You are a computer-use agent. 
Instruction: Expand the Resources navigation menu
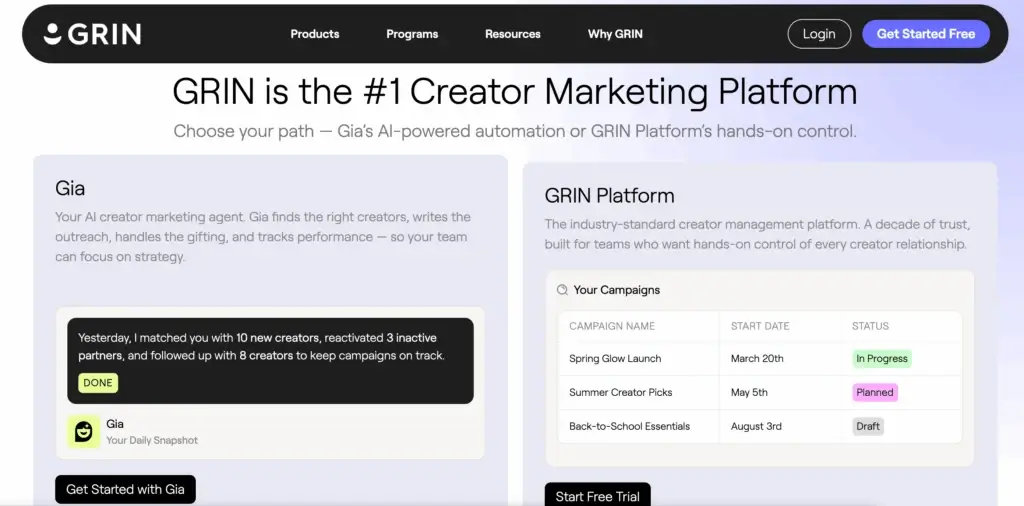pos(513,34)
